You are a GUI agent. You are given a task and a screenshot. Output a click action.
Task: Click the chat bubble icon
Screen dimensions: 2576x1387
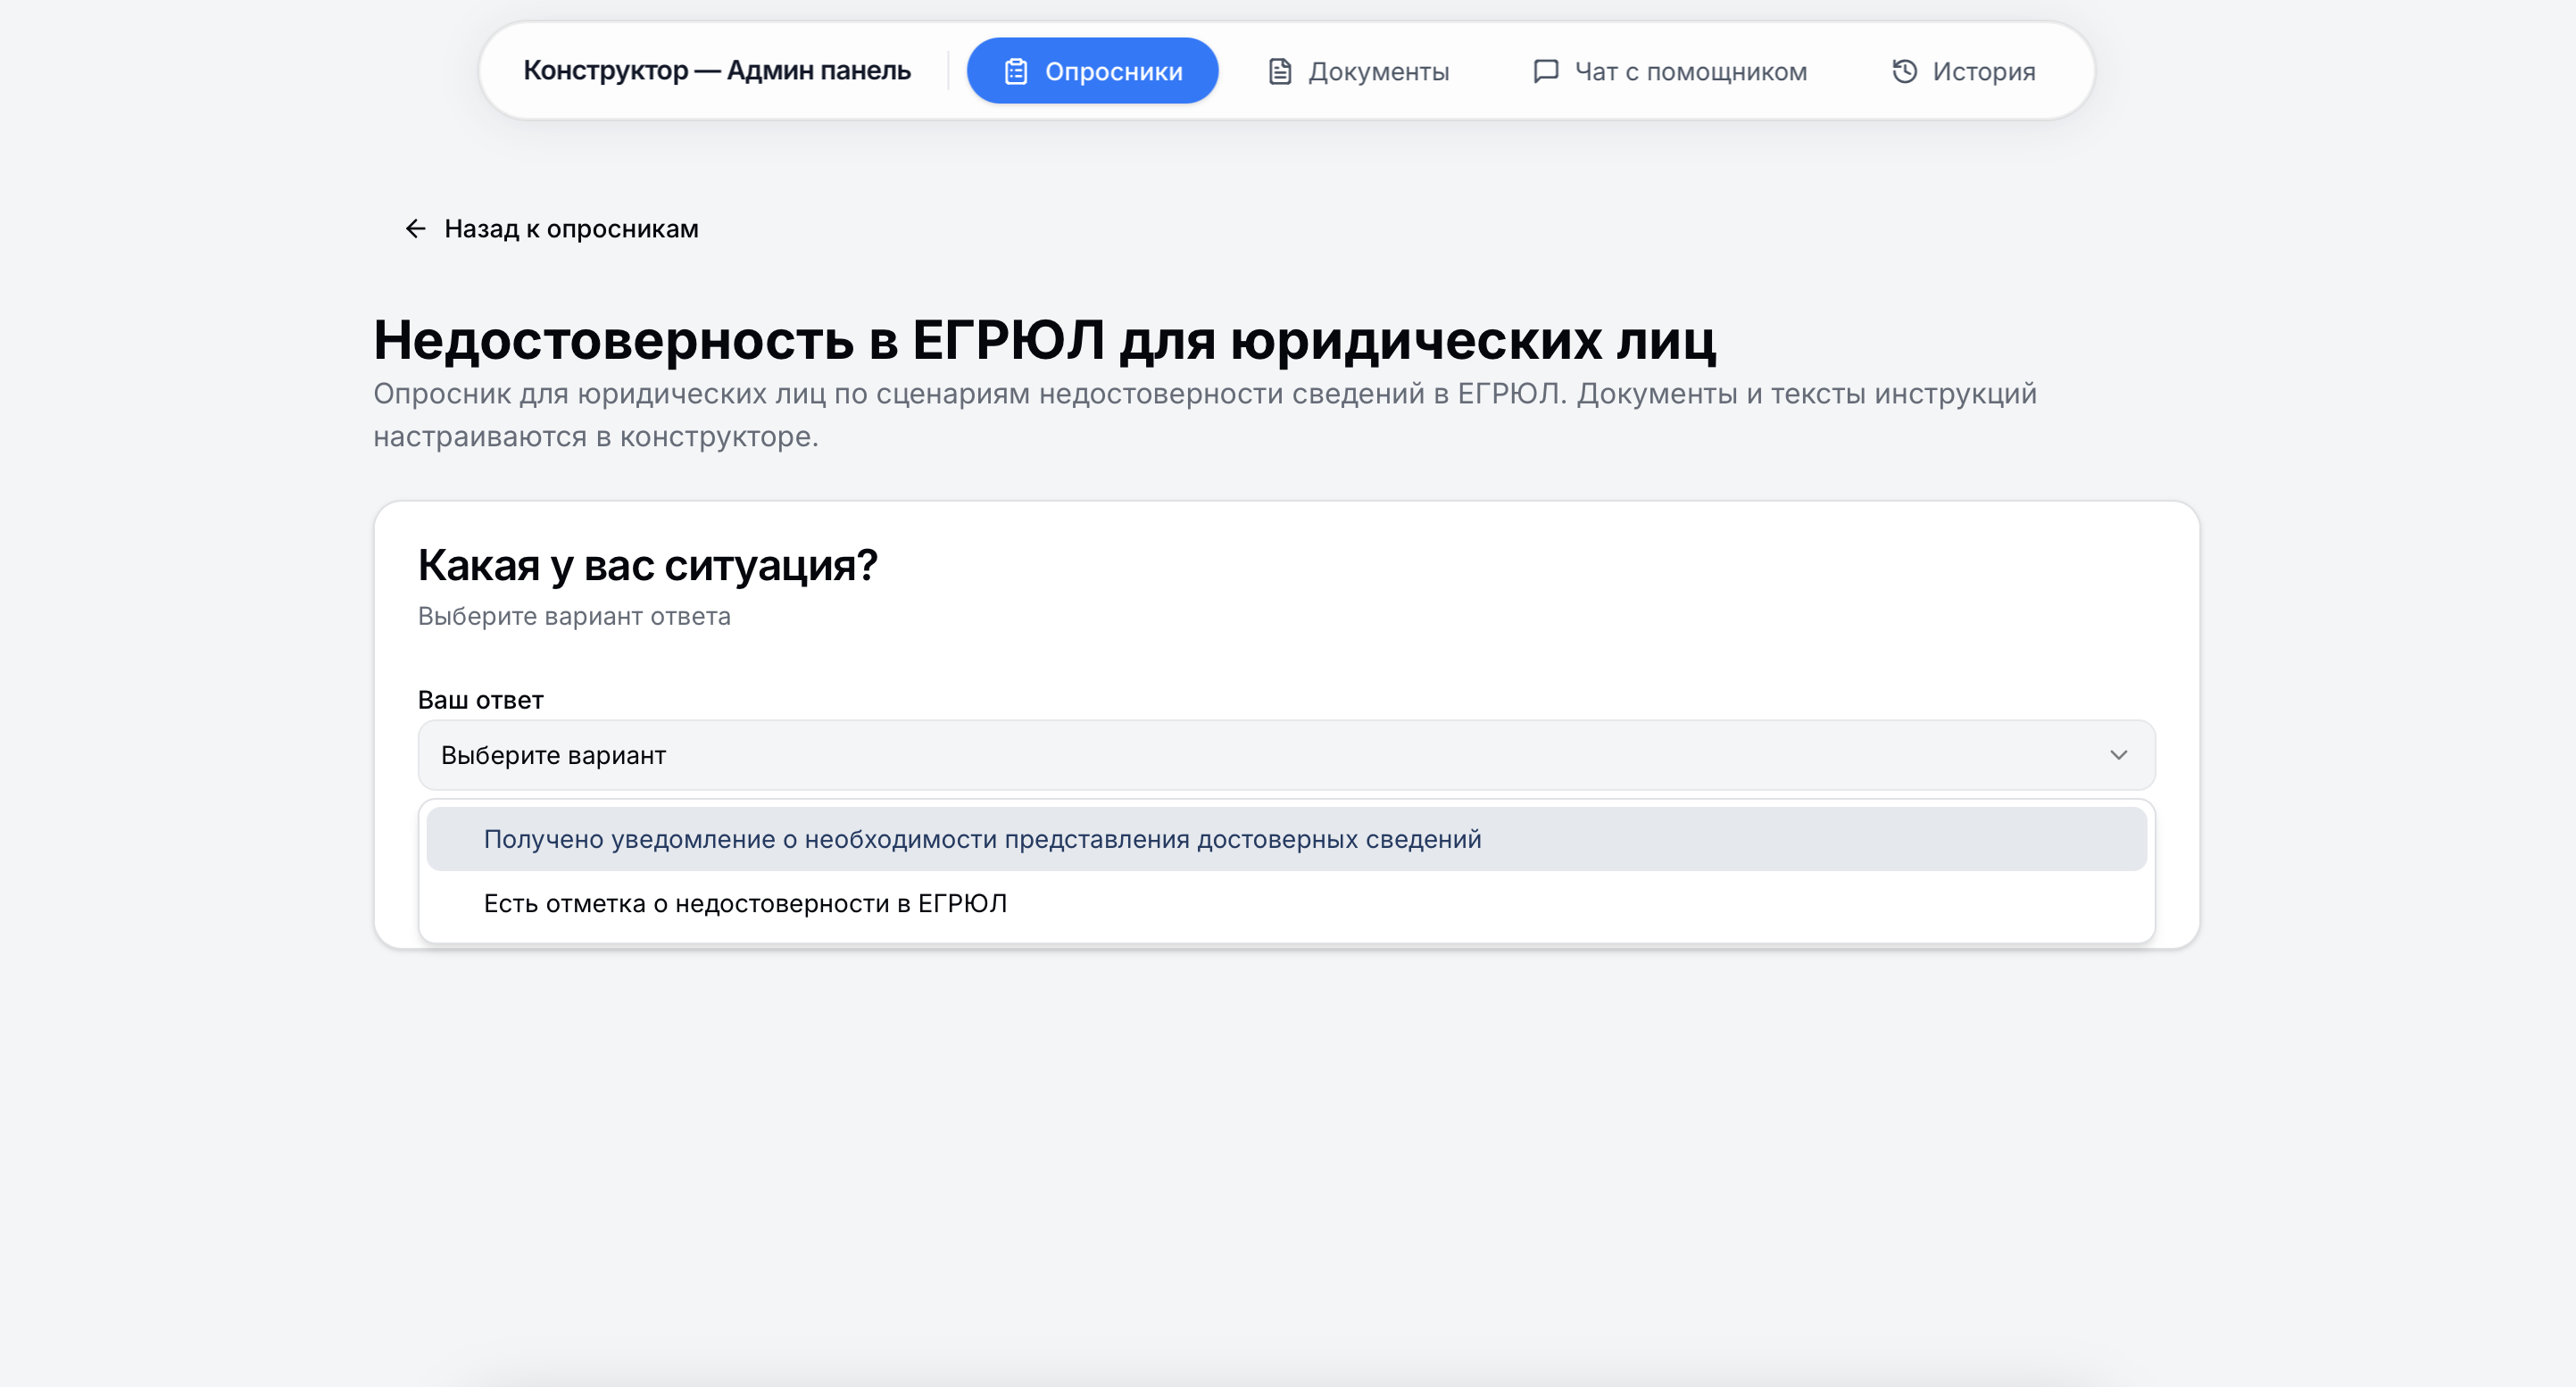click(x=1546, y=71)
